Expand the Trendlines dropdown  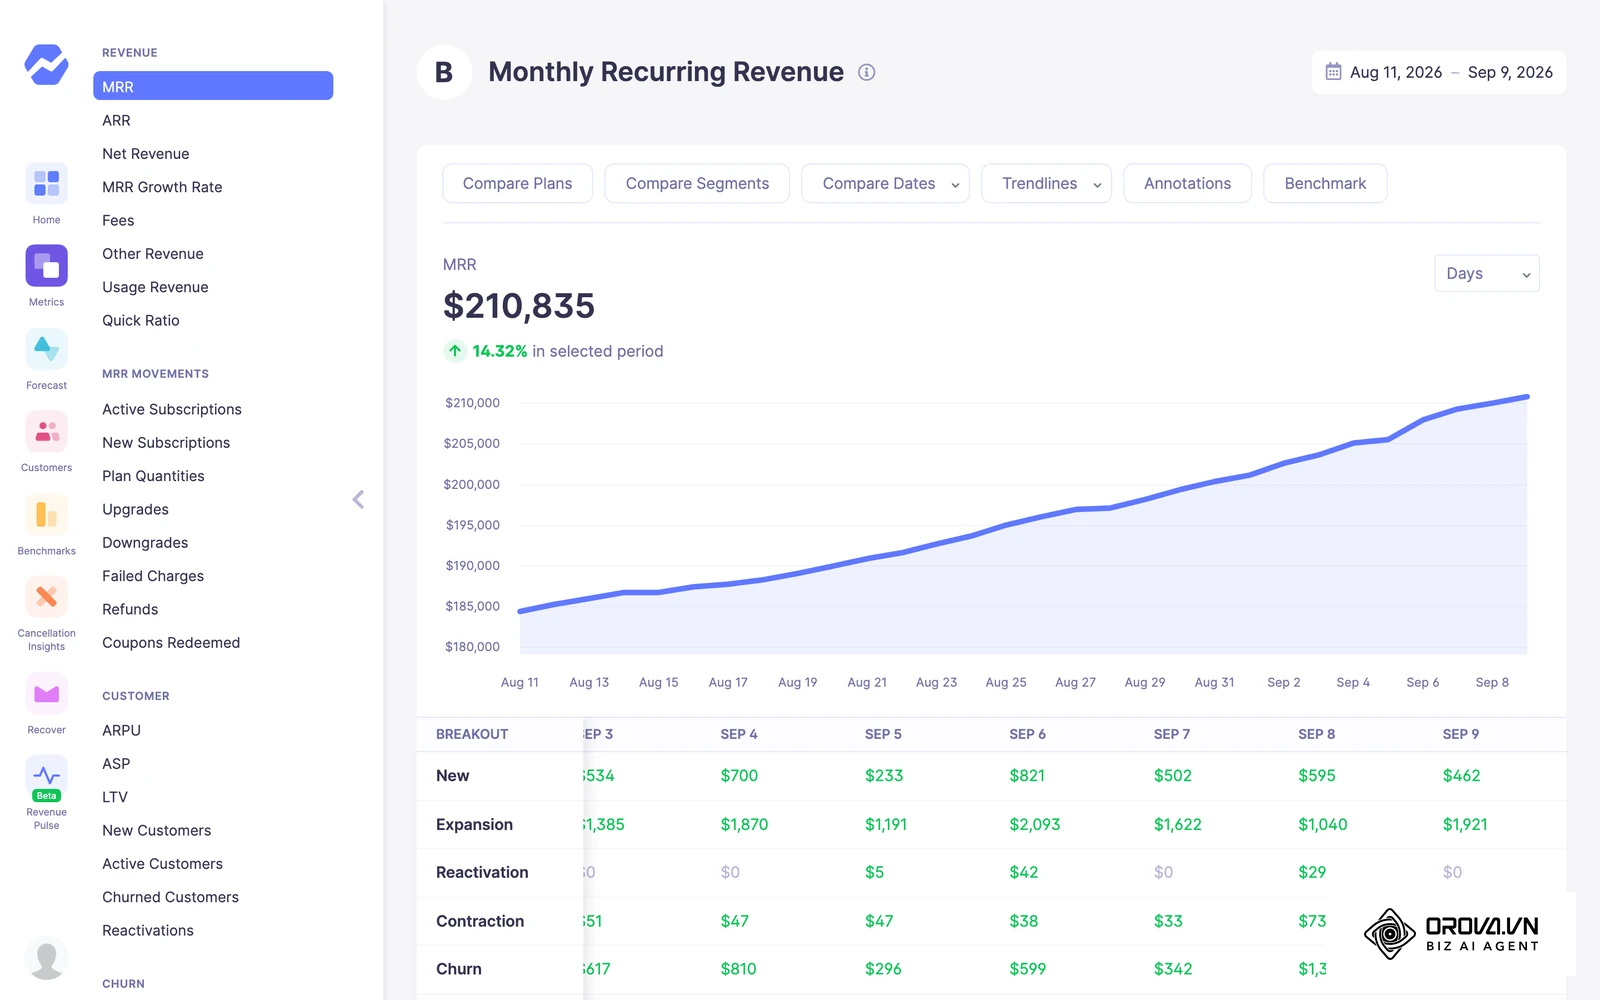[x=1046, y=183]
